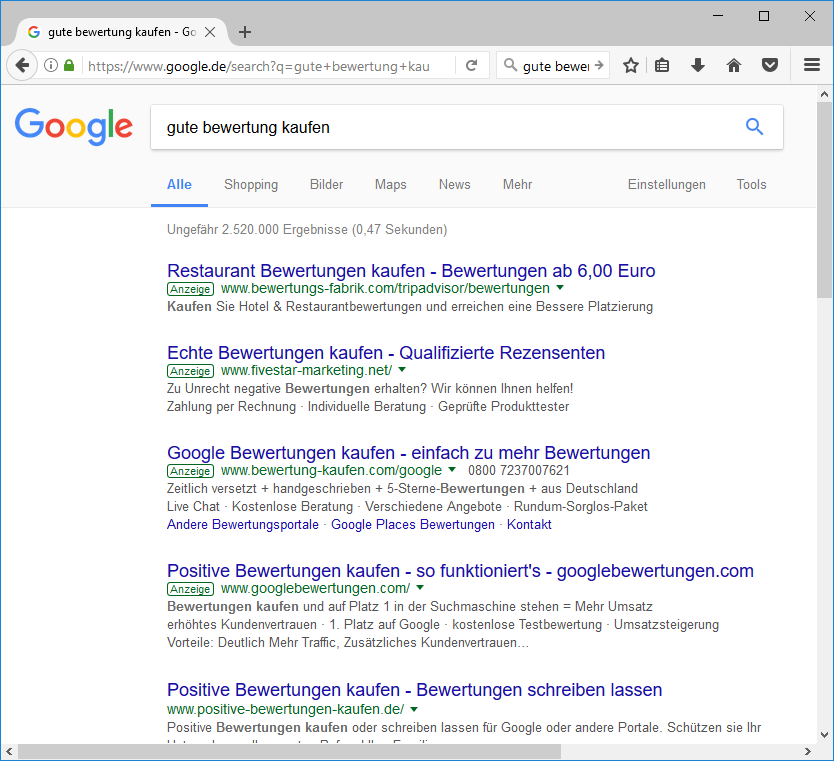Open site information icon in address bar

(x=51, y=65)
